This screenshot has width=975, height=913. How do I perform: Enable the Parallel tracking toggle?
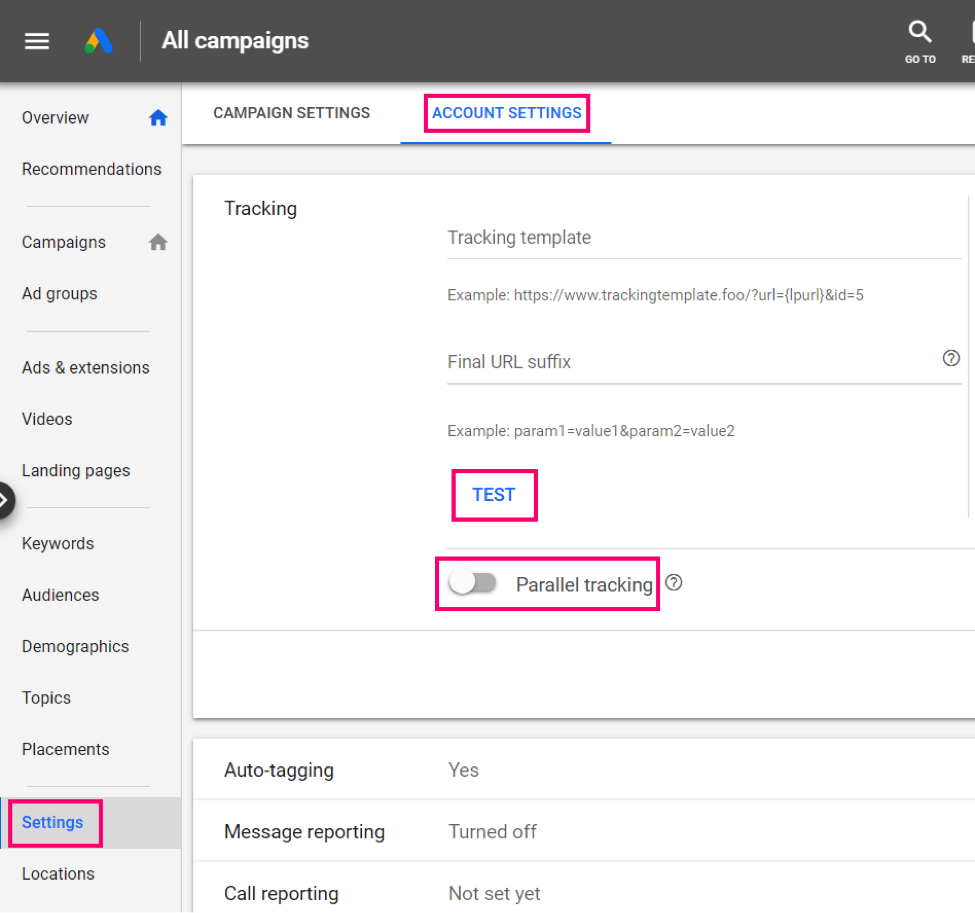click(x=473, y=582)
